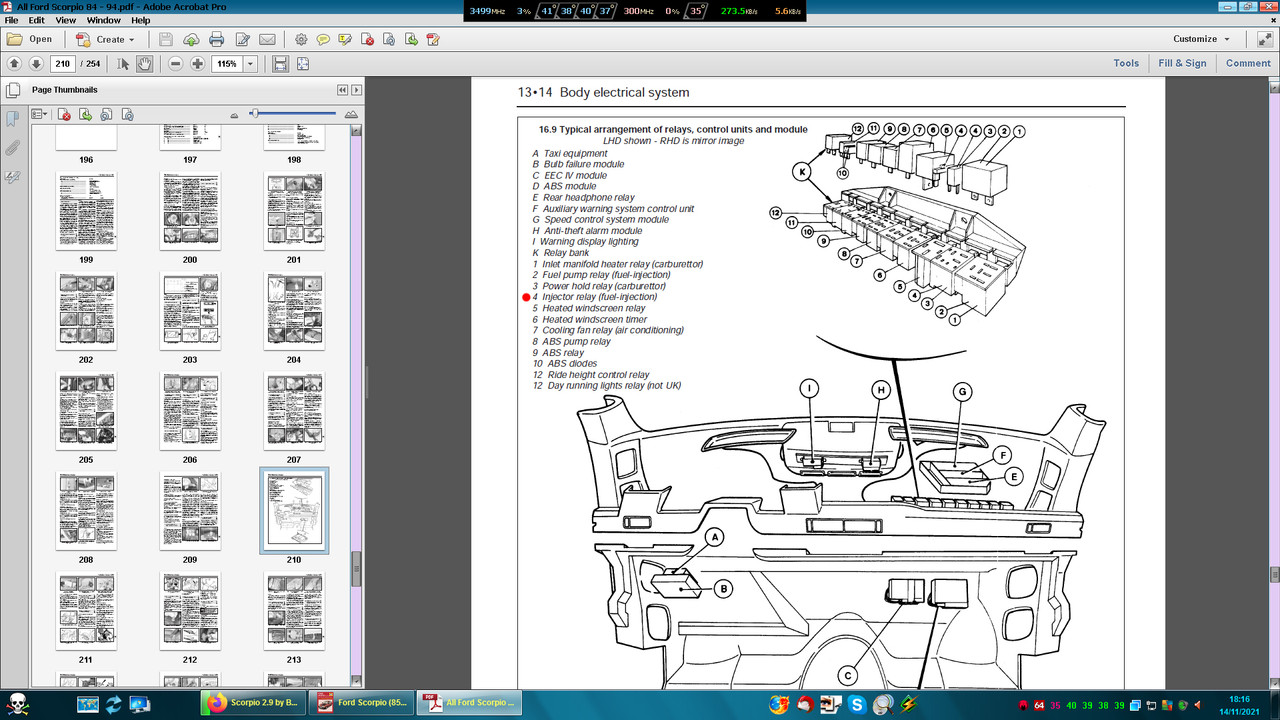Image resolution: width=1280 pixels, height=720 pixels.
Task: Click the cloud upload icon in toolbar
Action: click(x=191, y=39)
